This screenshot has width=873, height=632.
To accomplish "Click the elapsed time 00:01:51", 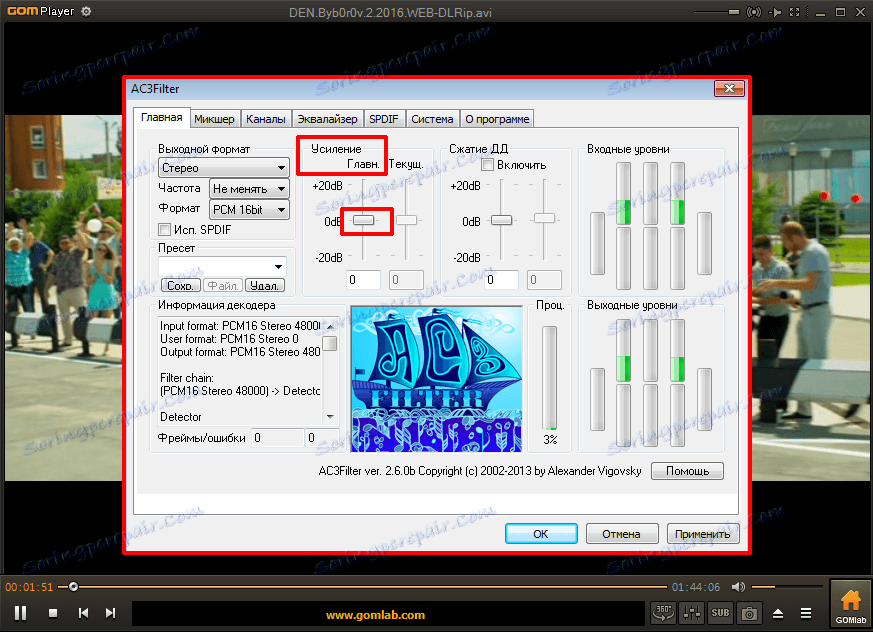I will tap(29, 587).
